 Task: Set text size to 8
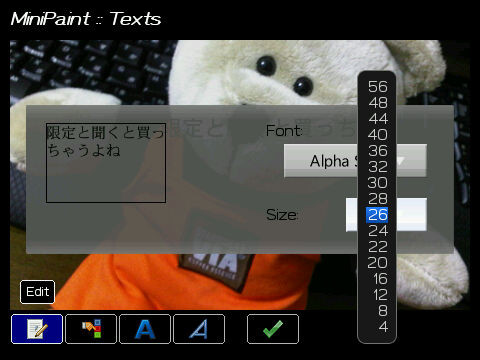[383, 311]
